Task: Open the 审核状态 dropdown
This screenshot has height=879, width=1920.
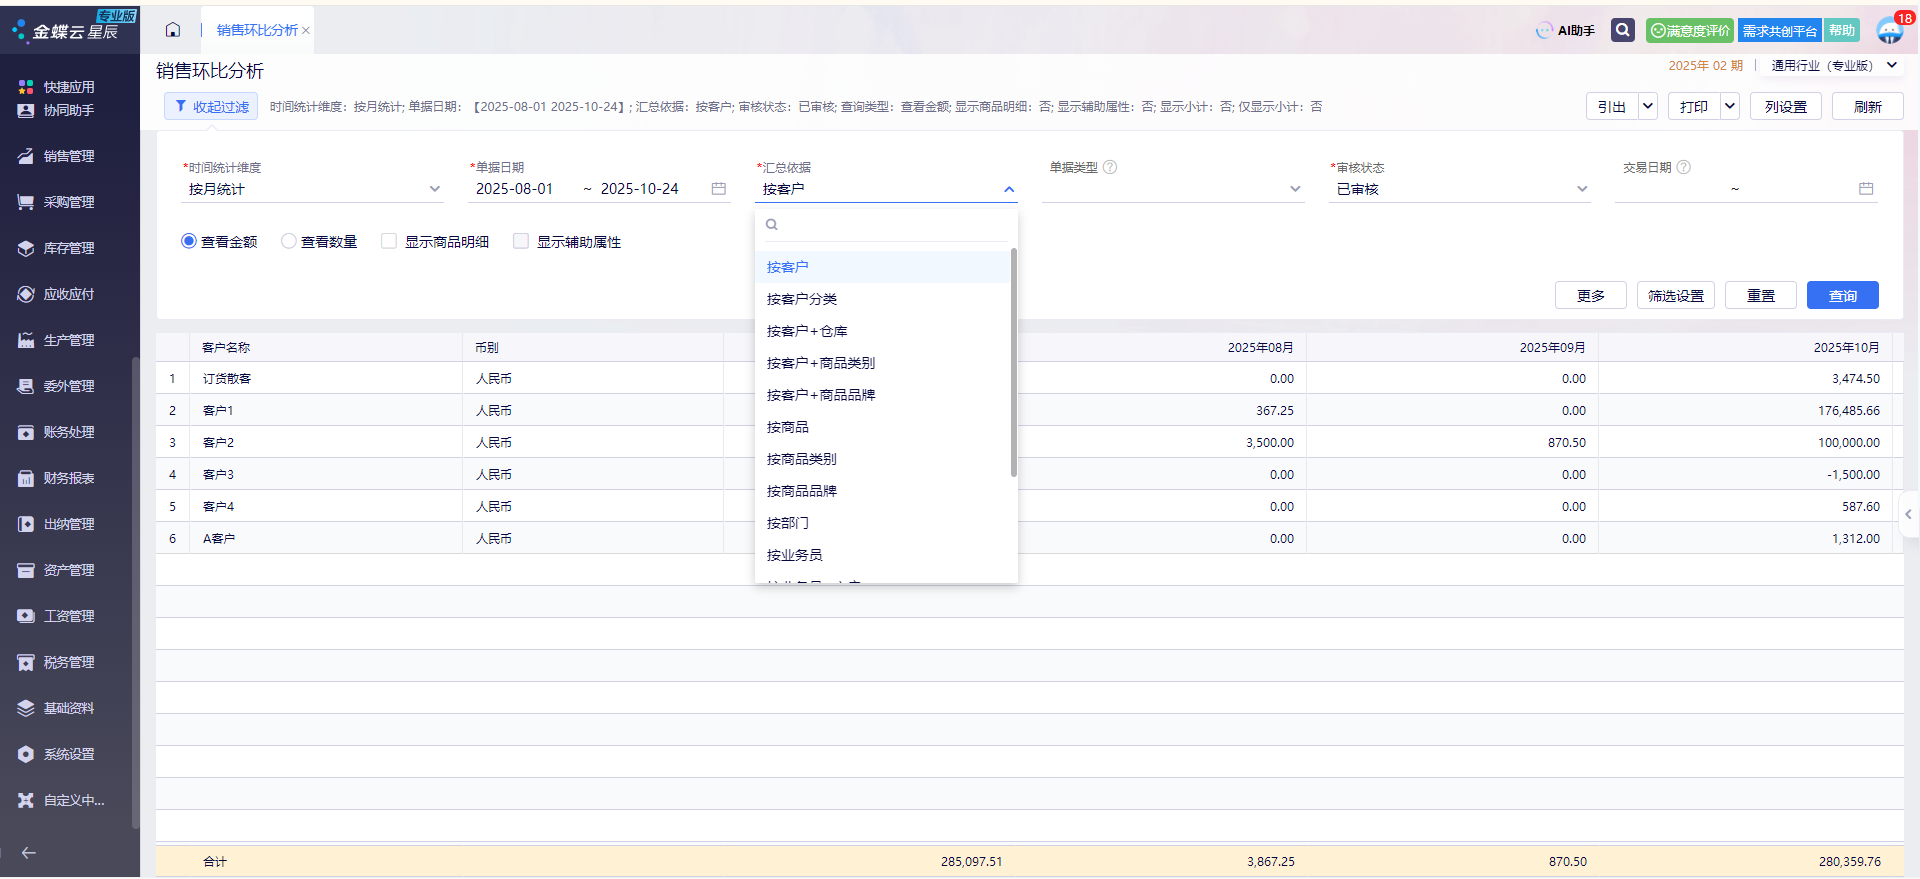Action: 1581,189
